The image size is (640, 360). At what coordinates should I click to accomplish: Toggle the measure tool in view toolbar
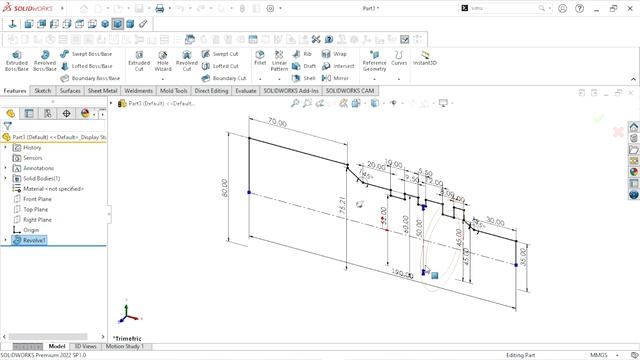(143, 24)
